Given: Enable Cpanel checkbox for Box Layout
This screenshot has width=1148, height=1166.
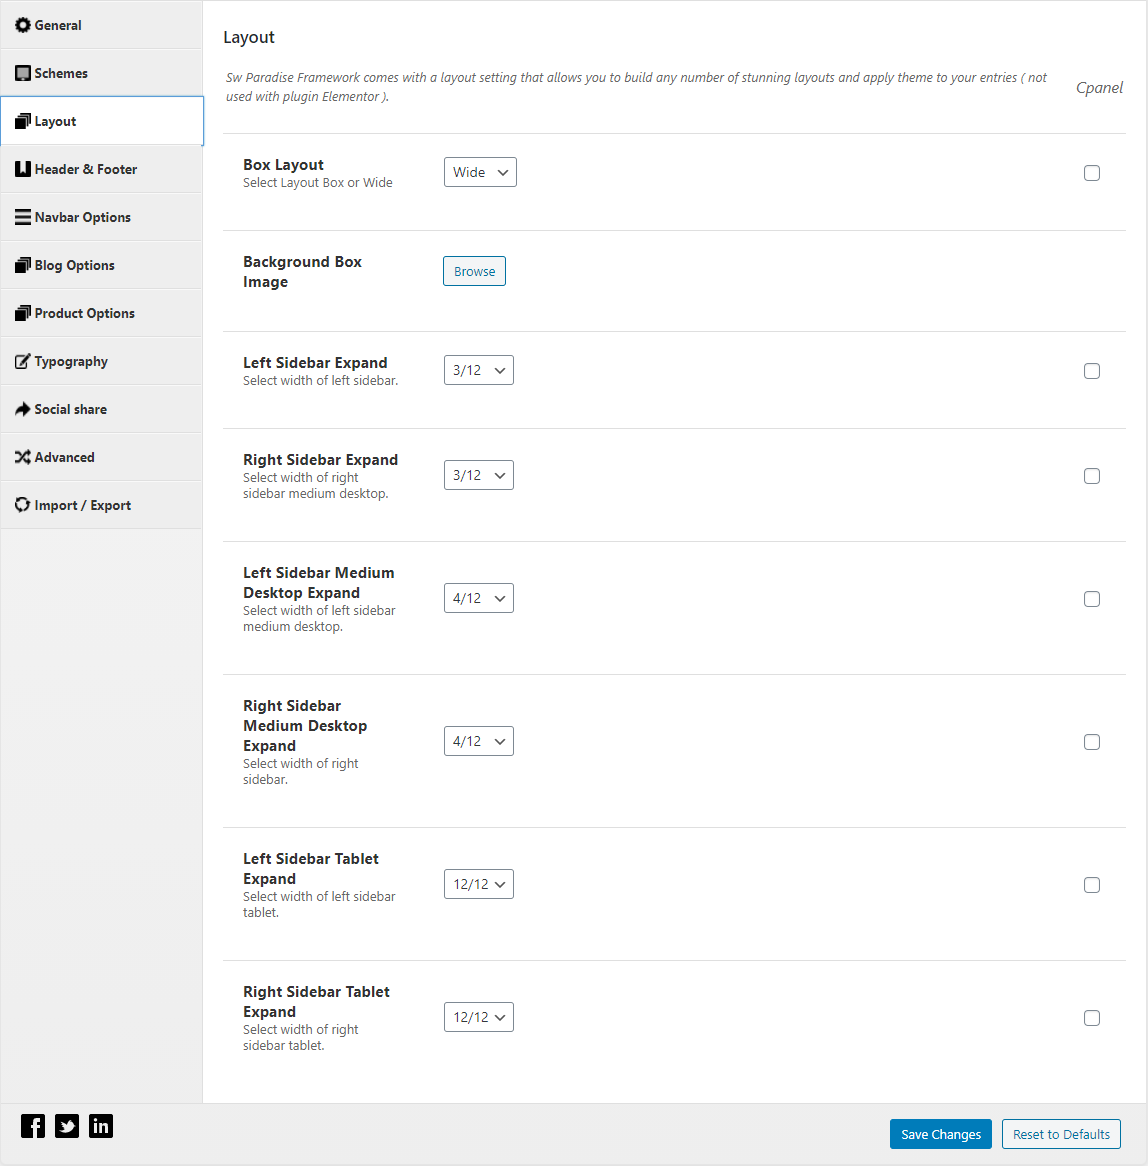Looking at the screenshot, I should 1091,173.
